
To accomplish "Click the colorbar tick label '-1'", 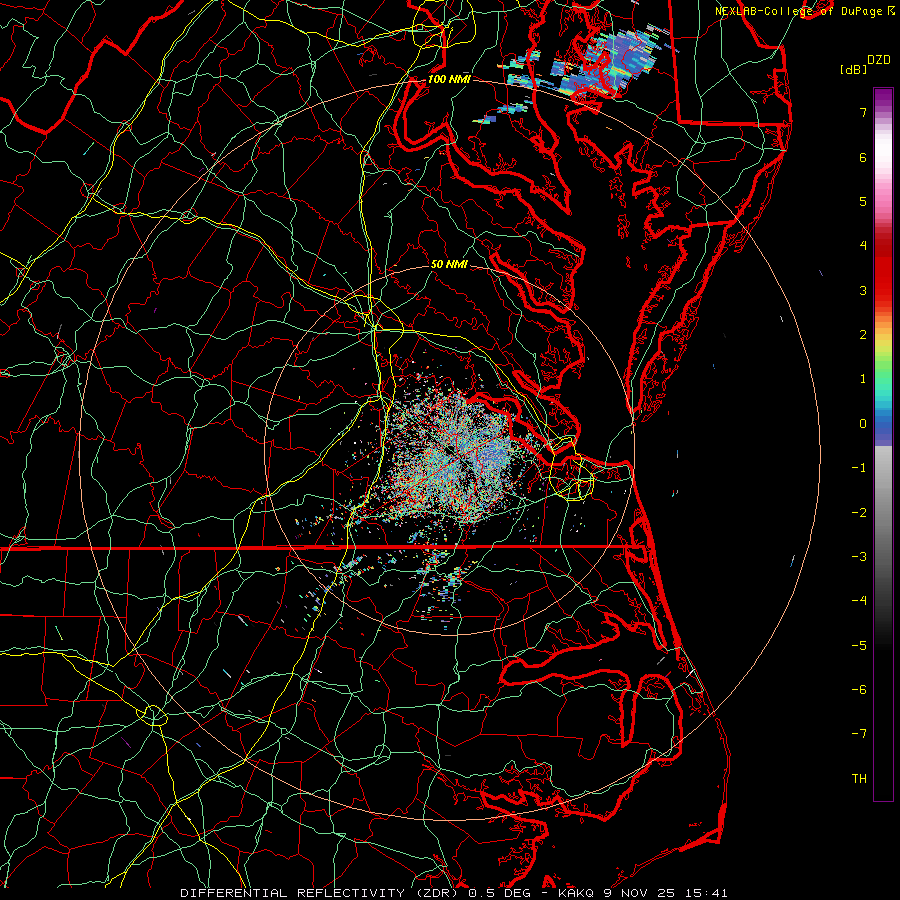I will point(859,468).
